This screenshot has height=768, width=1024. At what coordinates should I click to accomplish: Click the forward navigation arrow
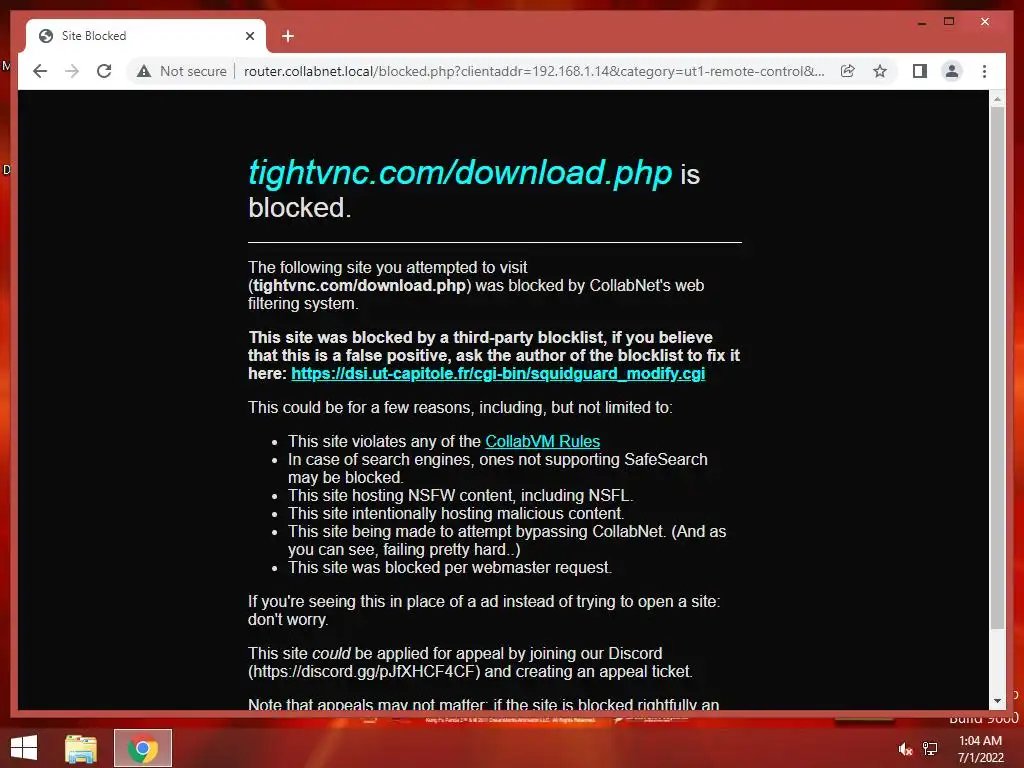click(72, 71)
